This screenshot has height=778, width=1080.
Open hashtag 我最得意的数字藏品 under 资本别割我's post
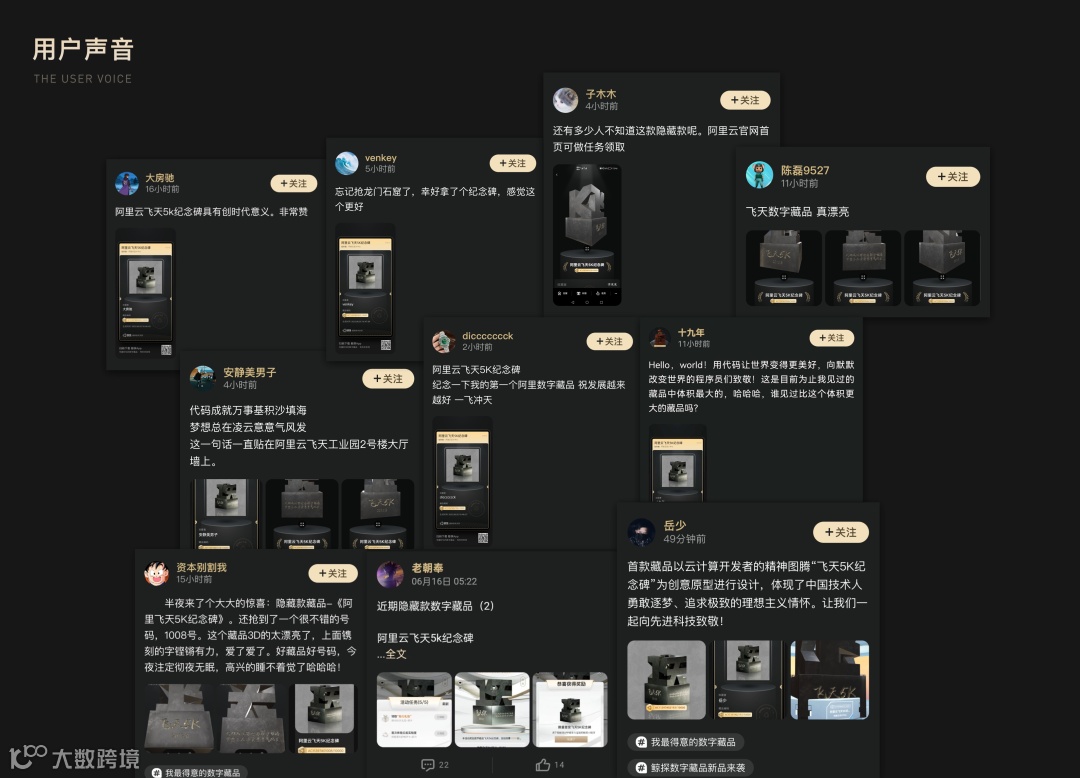[196, 772]
